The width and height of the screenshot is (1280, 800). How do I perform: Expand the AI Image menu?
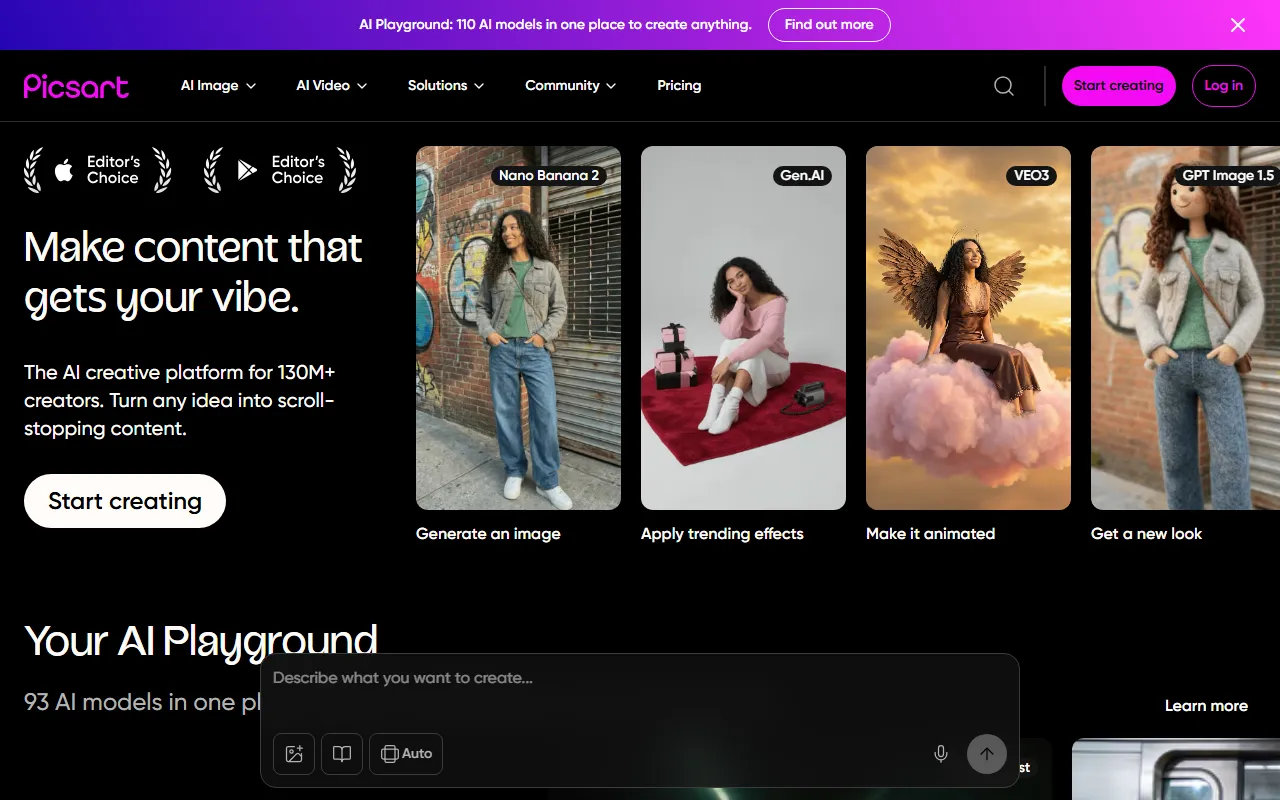pos(218,86)
